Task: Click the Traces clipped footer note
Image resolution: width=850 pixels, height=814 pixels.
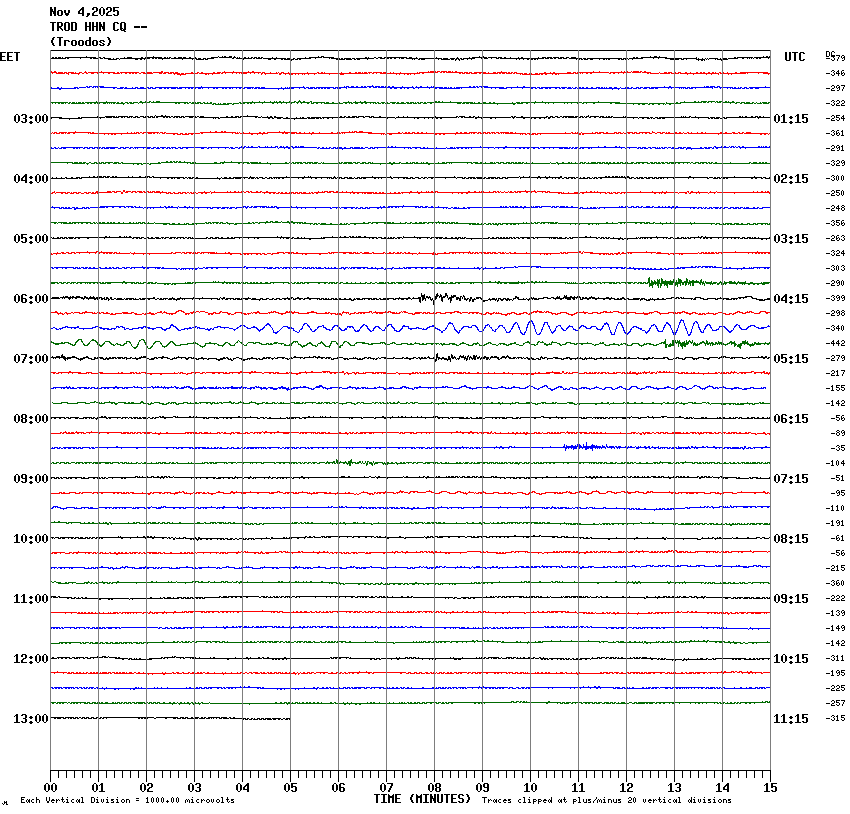Action: point(606,800)
